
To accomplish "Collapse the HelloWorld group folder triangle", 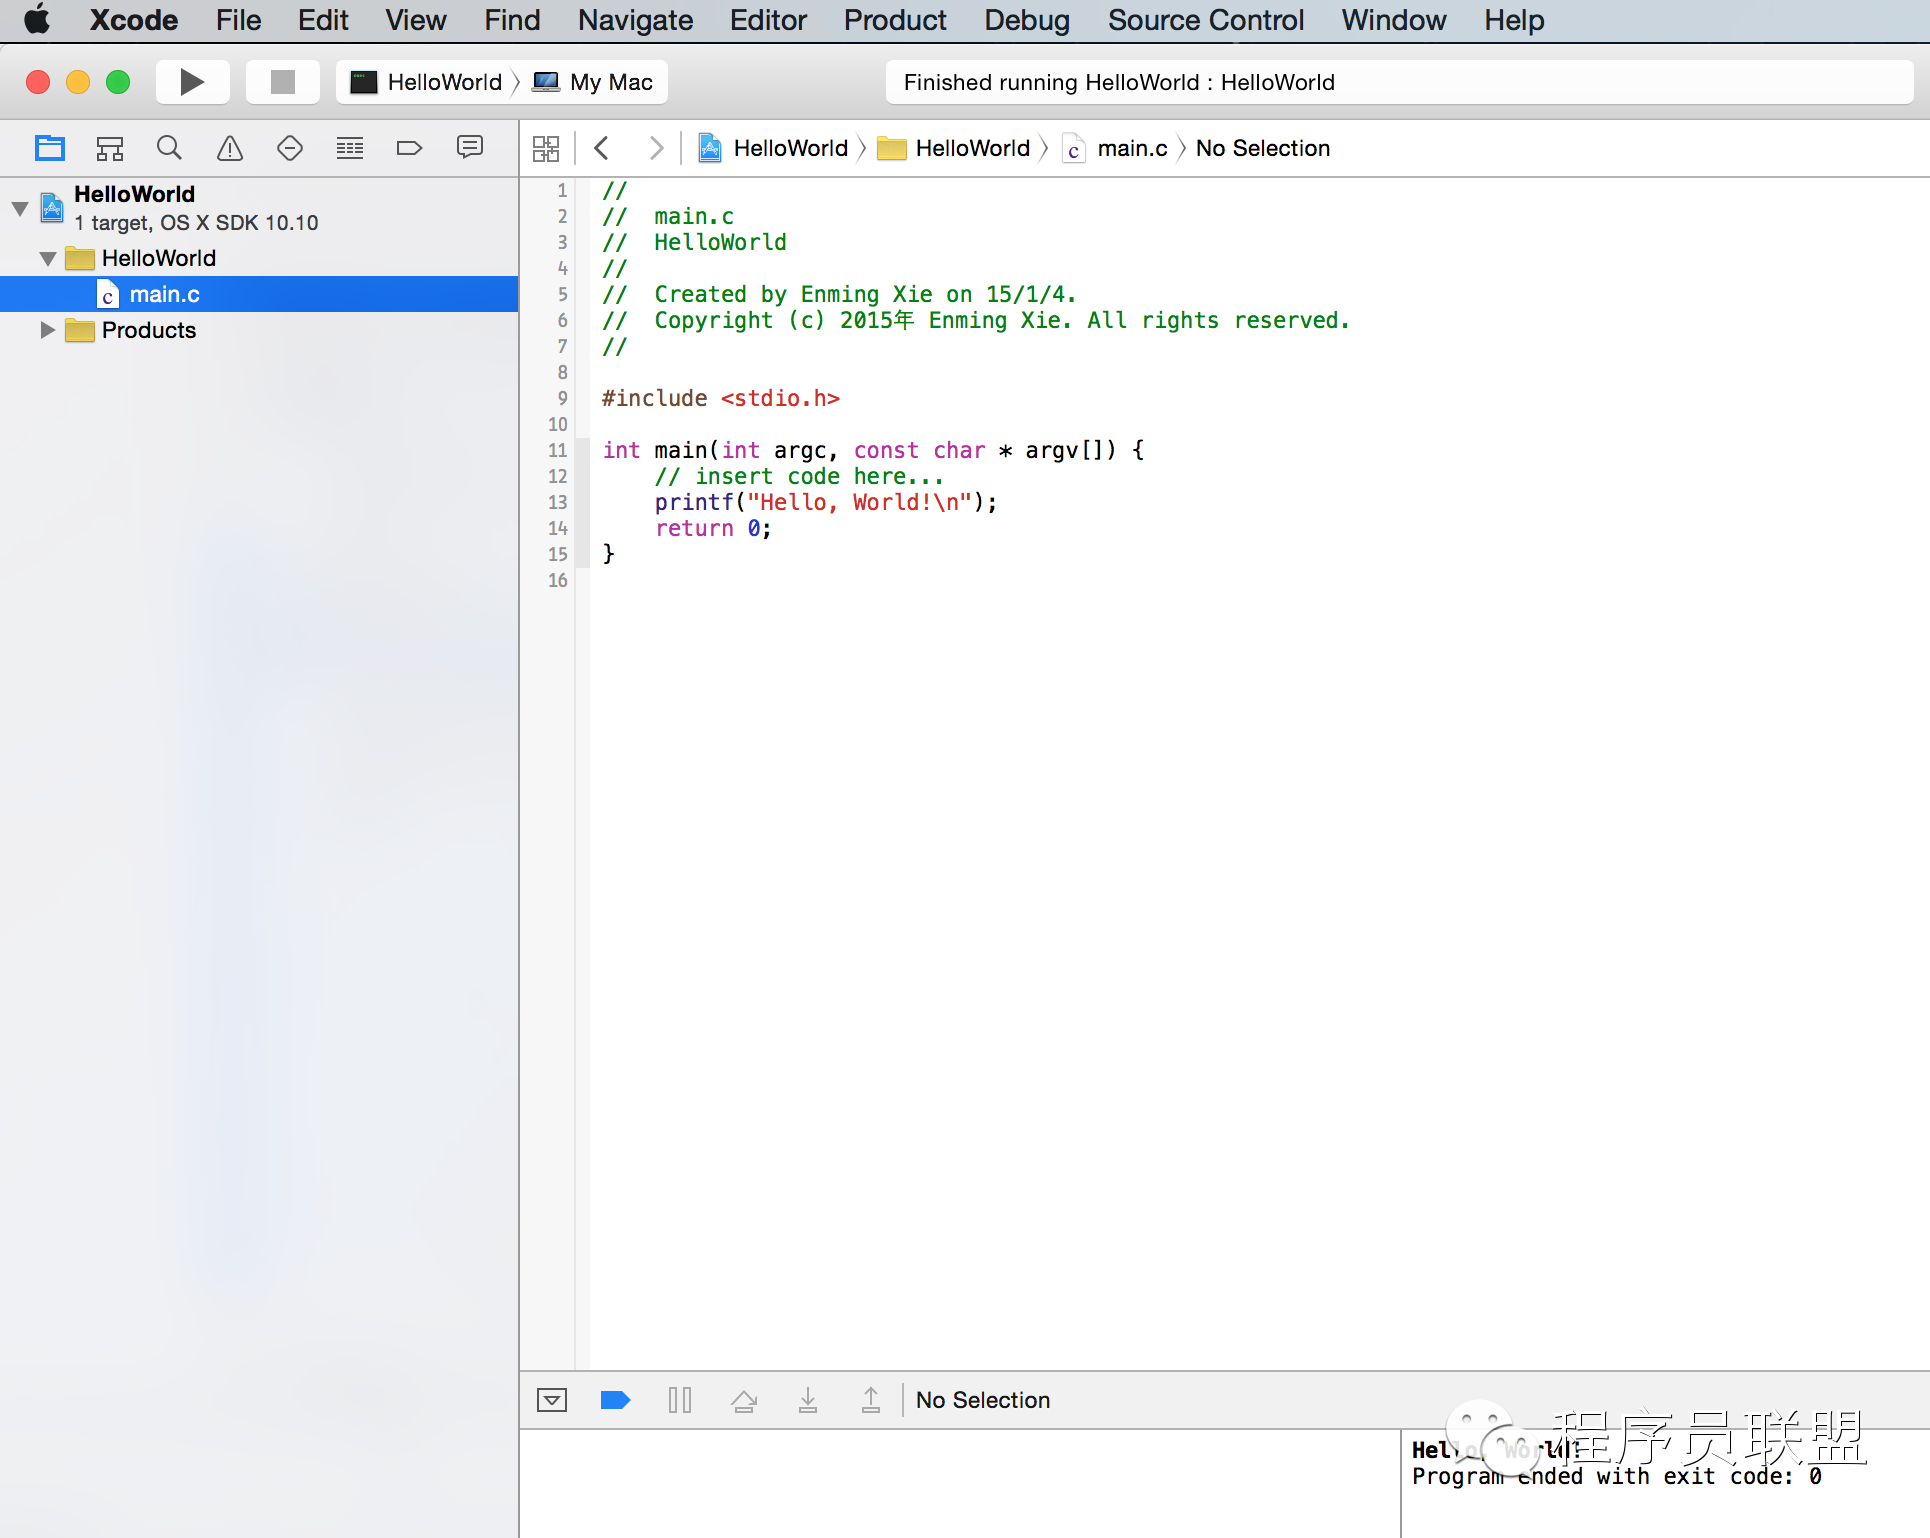I will (48, 258).
